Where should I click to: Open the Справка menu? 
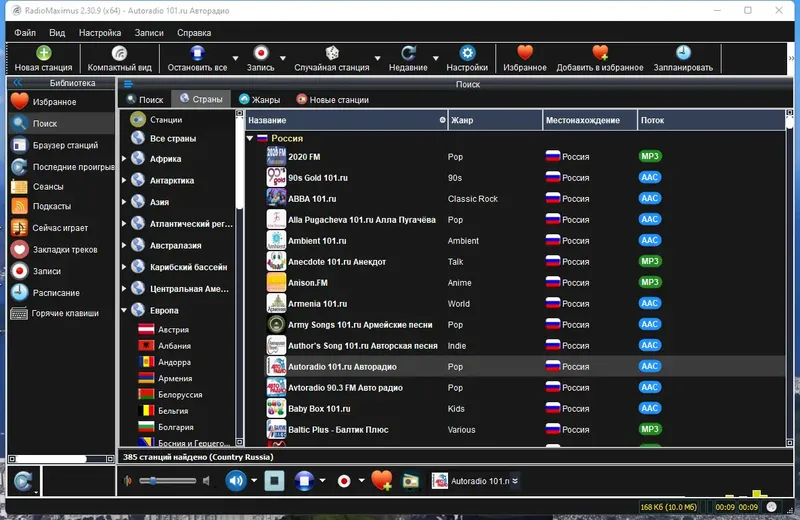194,33
